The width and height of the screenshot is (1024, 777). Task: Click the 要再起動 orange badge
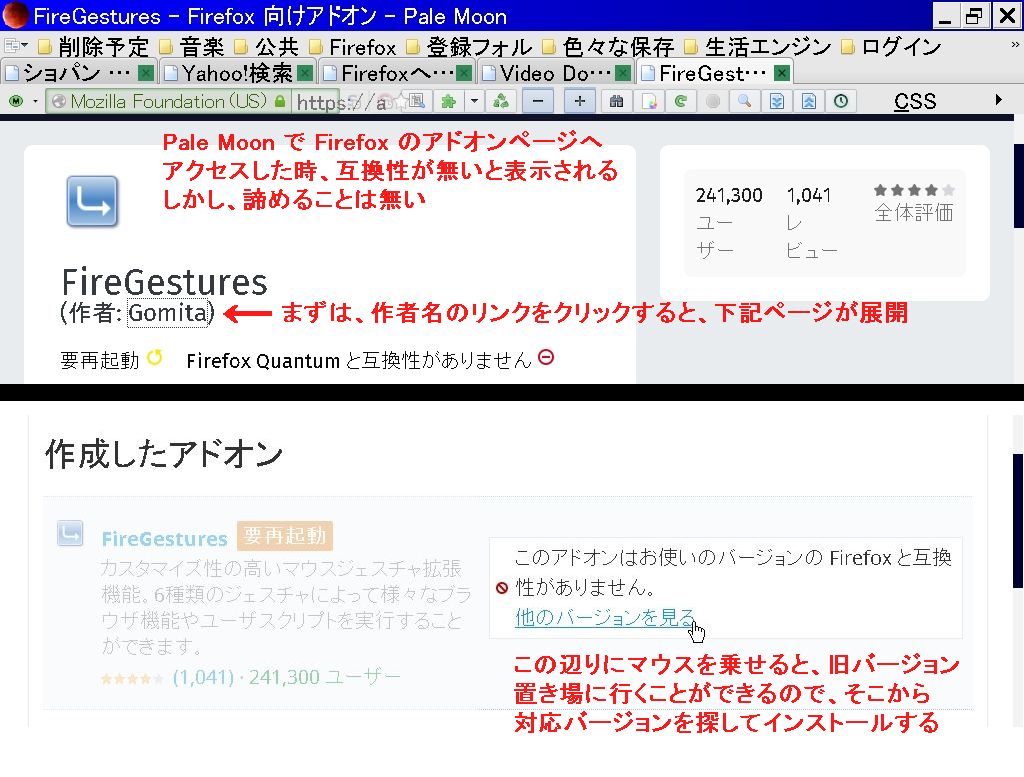[285, 536]
